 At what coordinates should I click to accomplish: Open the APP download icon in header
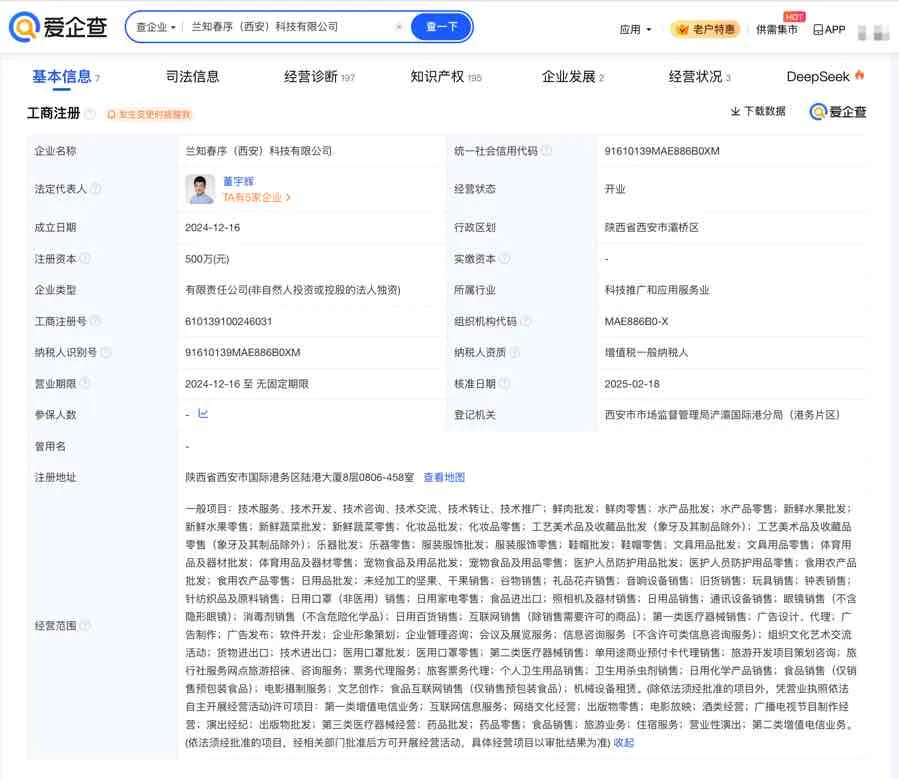[x=829, y=30]
